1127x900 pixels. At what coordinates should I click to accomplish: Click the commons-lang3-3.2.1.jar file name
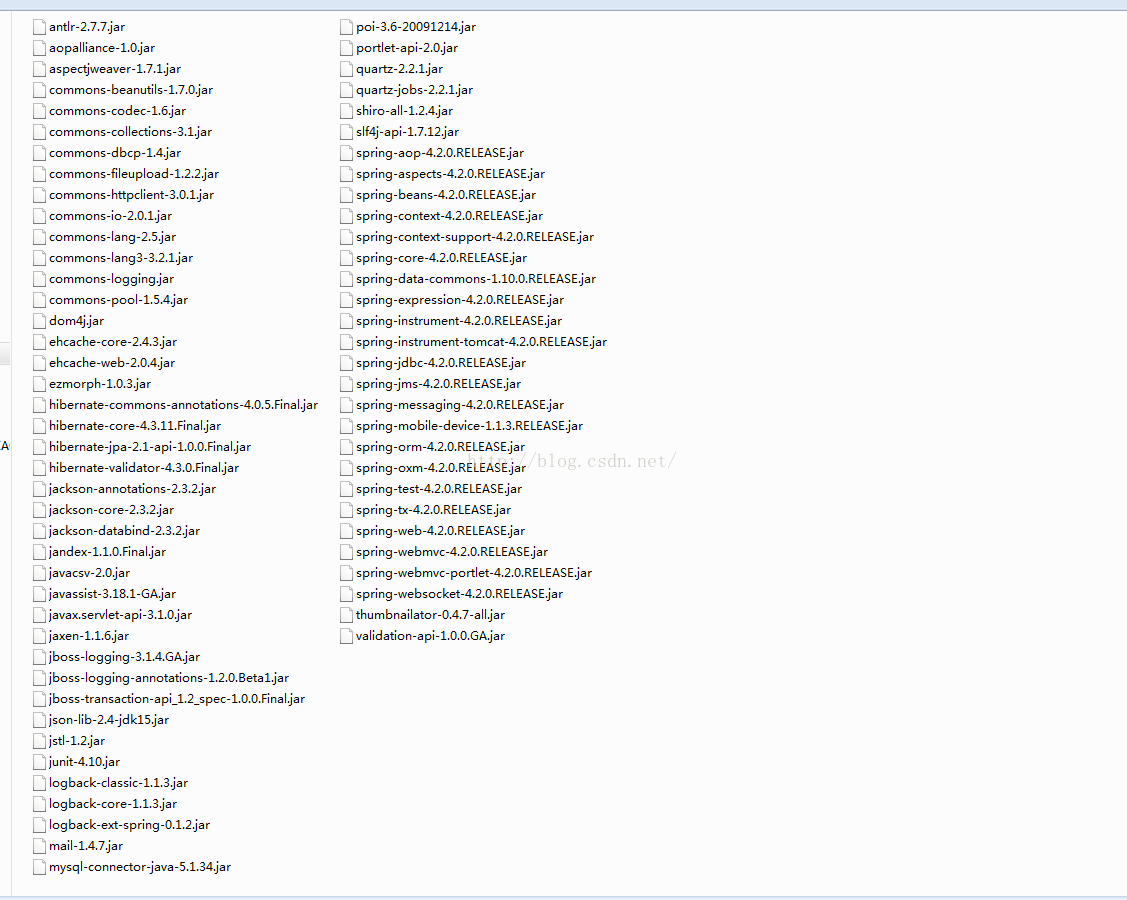[121, 258]
